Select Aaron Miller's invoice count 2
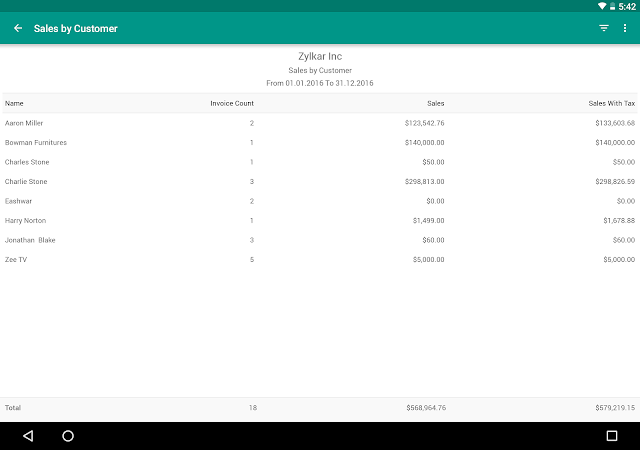The width and height of the screenshot is (640, 450). (x=252, y=123)
